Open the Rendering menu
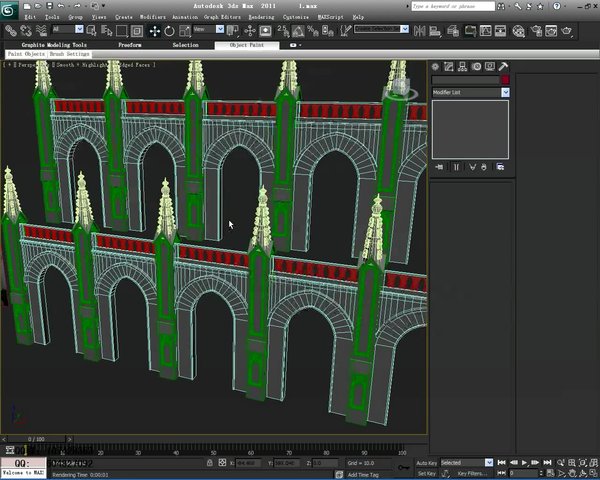The width and height of the screenshot is (600, 480). tap(261, 17)
